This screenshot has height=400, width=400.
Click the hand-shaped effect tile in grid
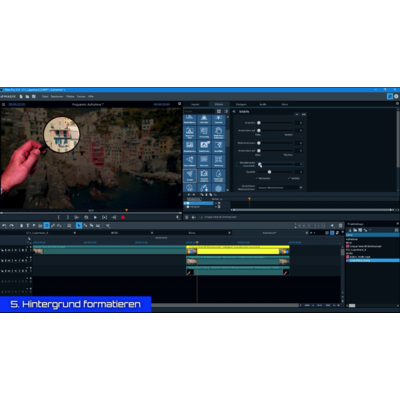[218, 131]
